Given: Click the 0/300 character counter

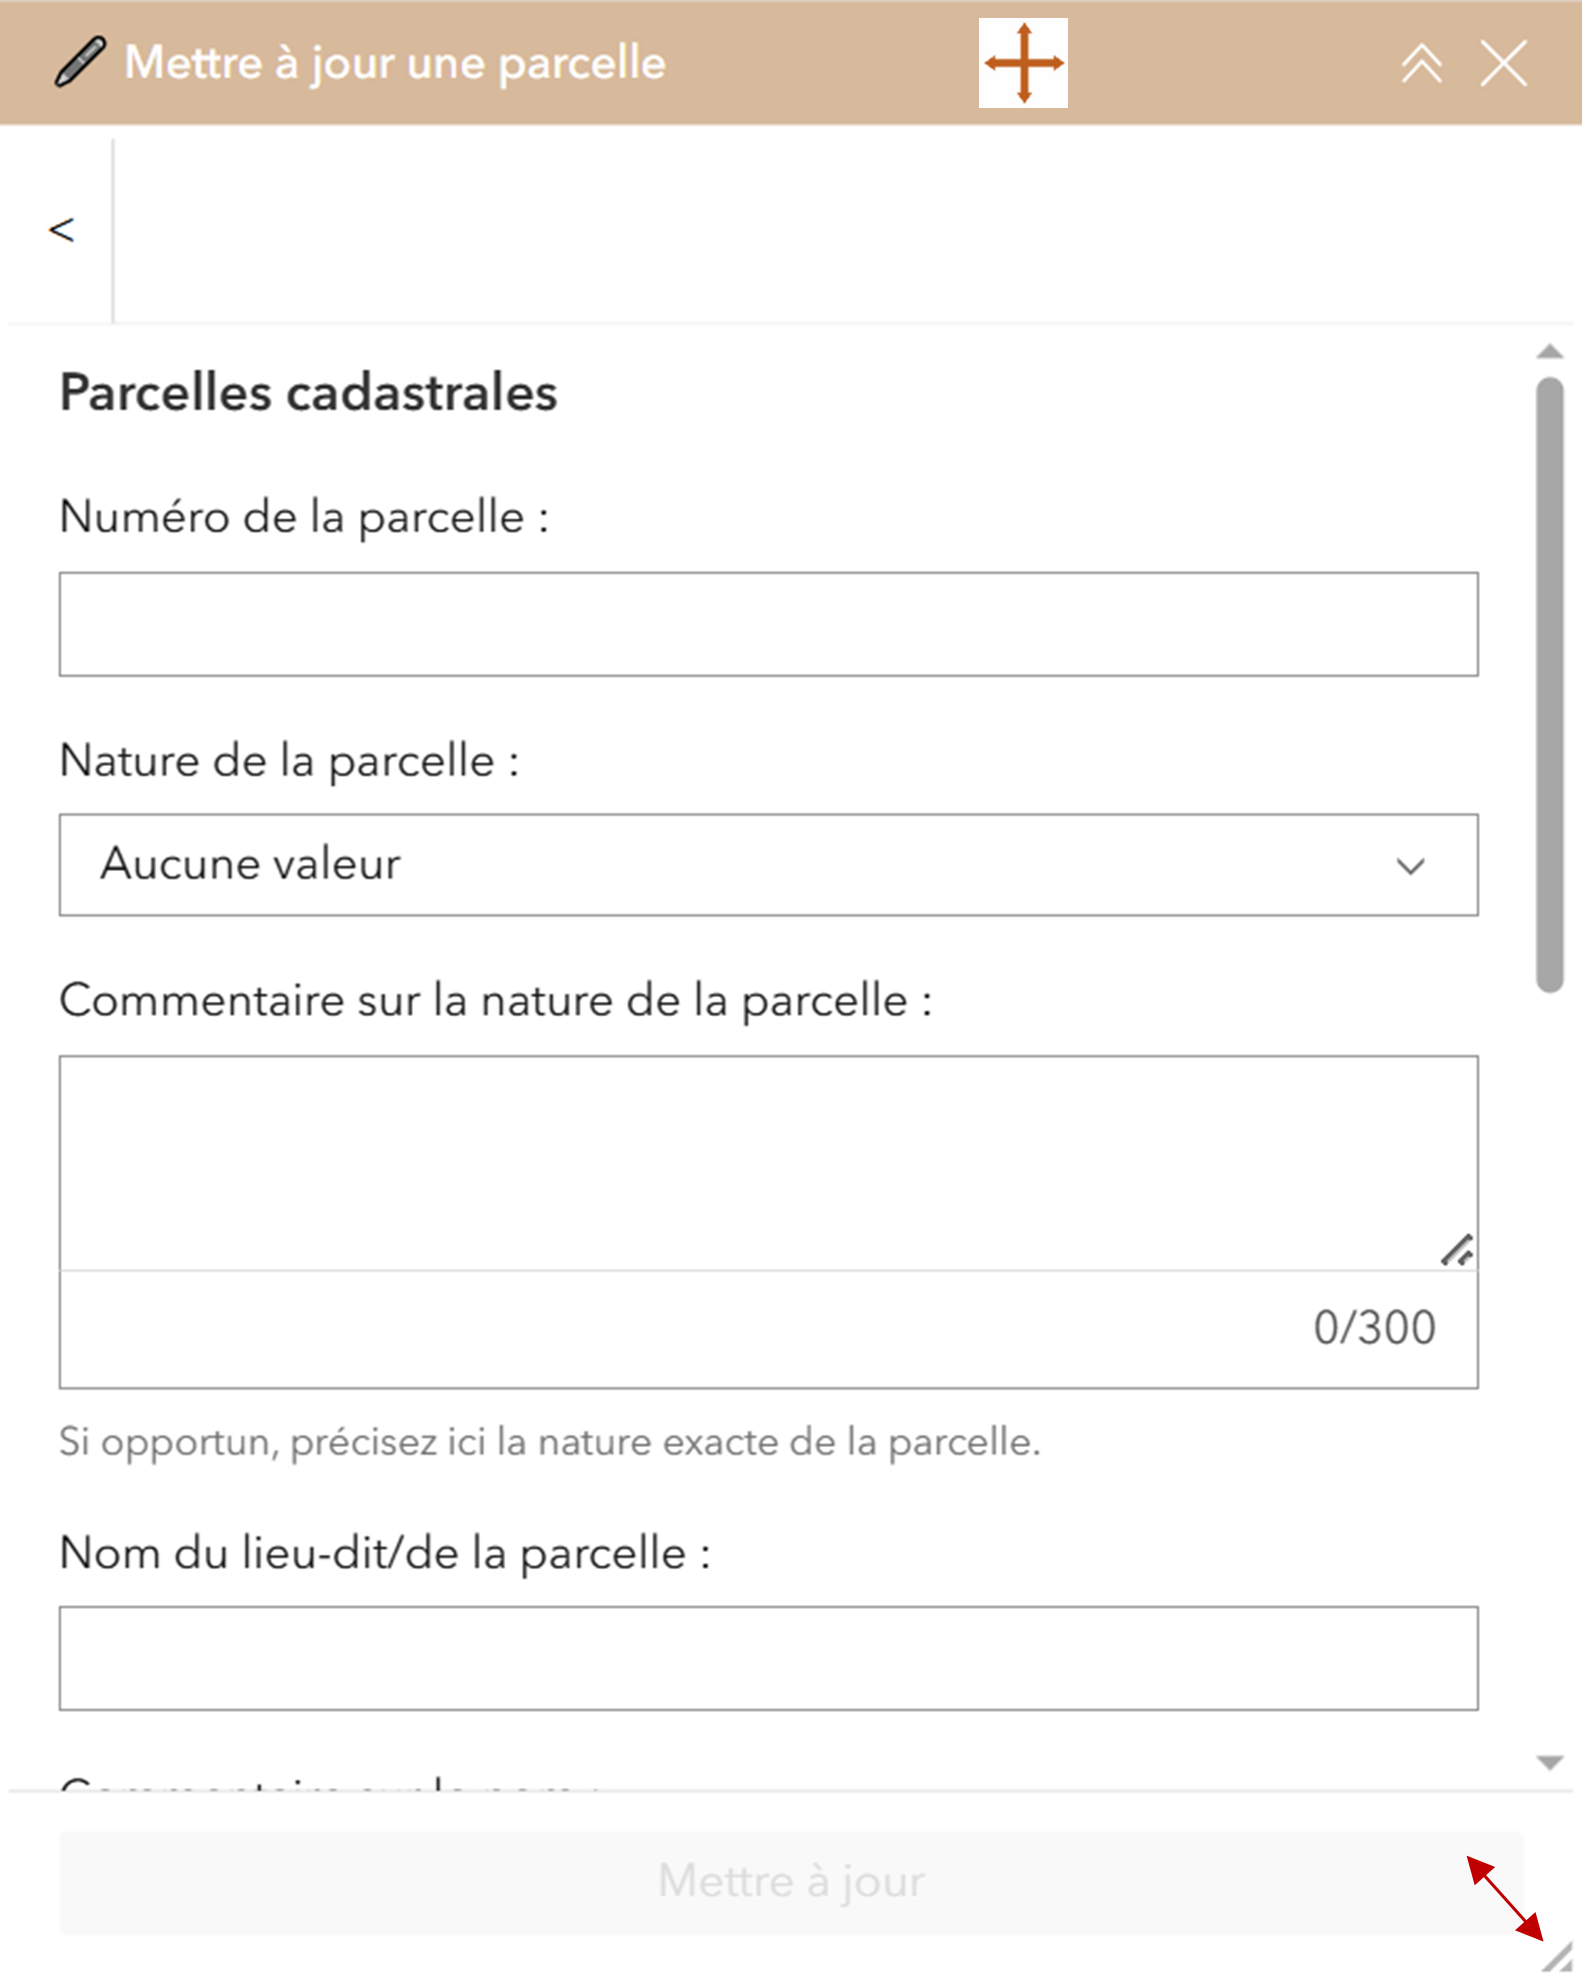Looking at the screenshot, I should [x=1374, y=1328].
